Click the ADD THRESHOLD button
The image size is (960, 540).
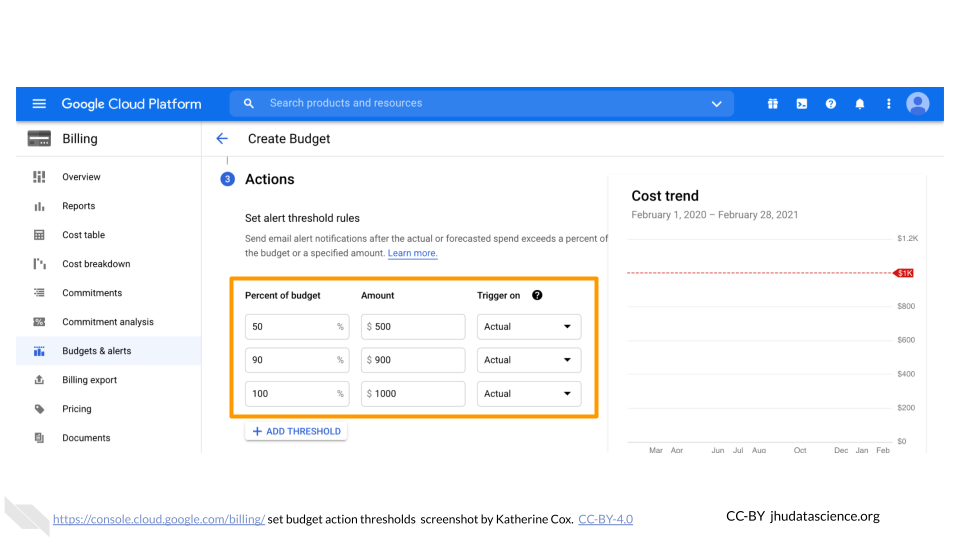(296, 432)
